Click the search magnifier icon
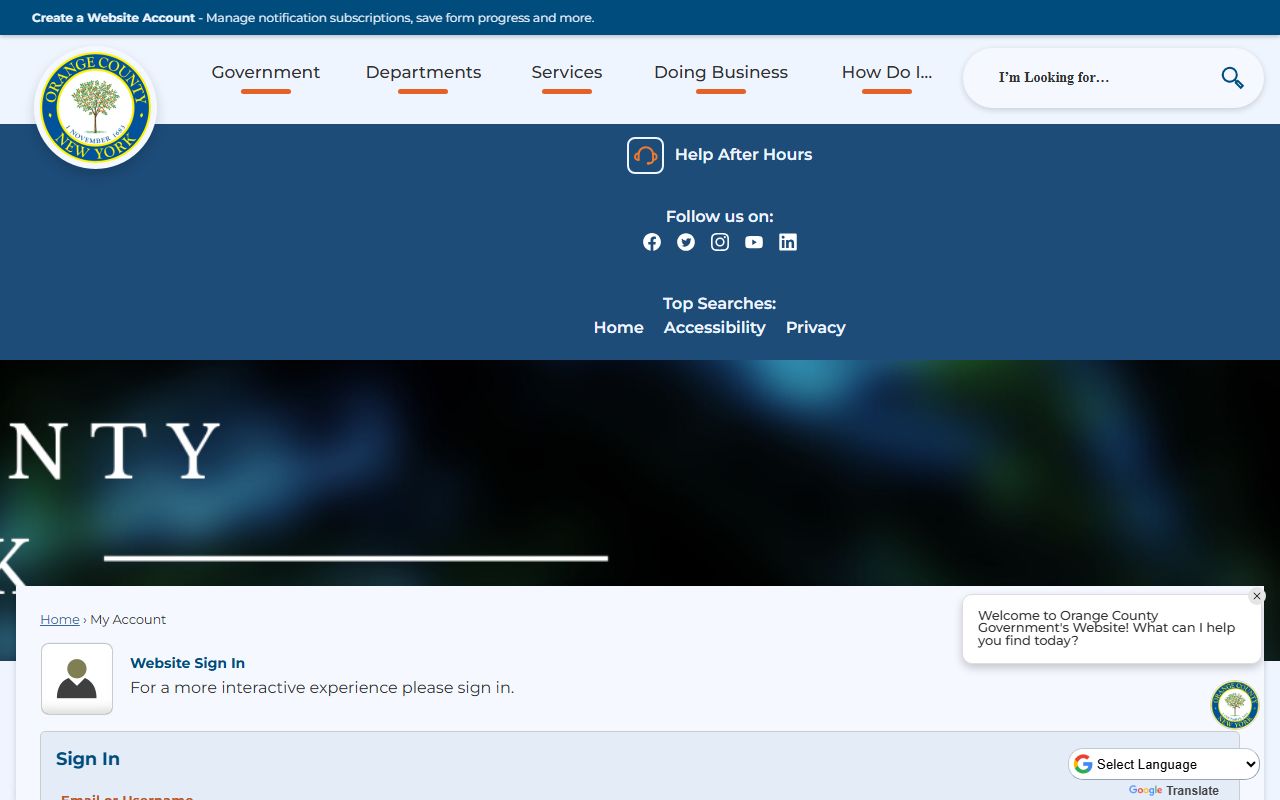The image size is (1280, 800). pyautogui.click(x=1232, y=77)
